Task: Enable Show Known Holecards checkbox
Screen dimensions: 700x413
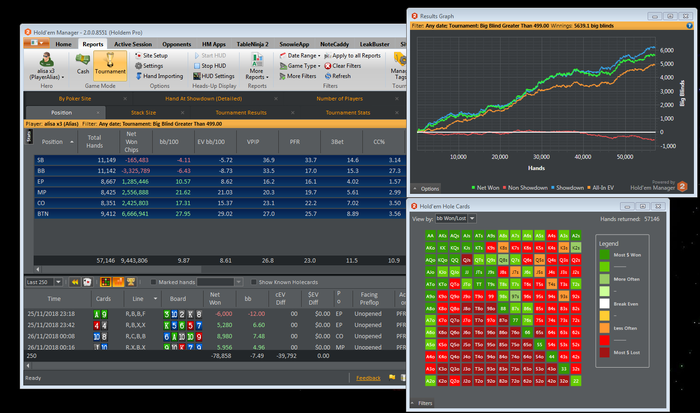Action: click(254, 282)
